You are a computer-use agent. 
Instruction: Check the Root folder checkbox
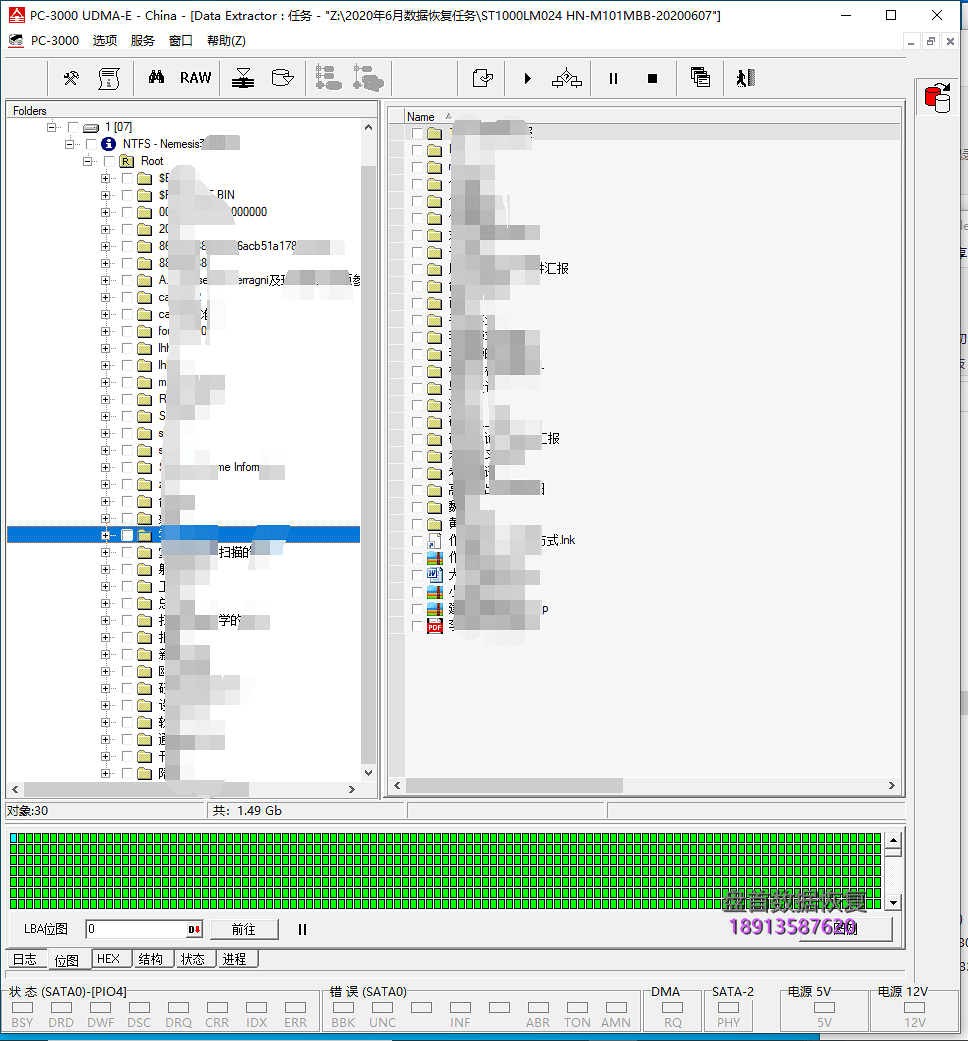pyautogui.click(x=109, y=161)
